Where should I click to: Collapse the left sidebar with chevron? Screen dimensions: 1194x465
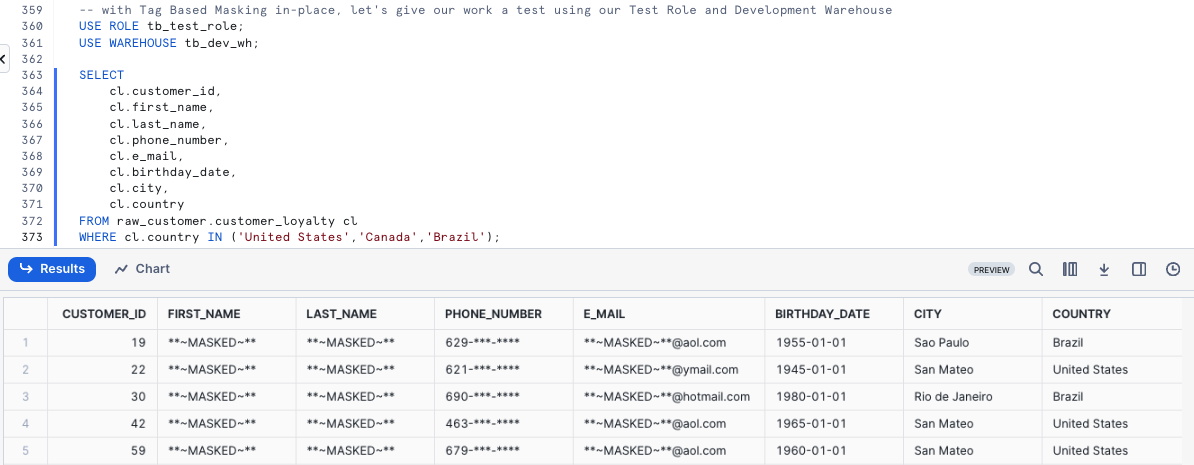click(3, 59)
